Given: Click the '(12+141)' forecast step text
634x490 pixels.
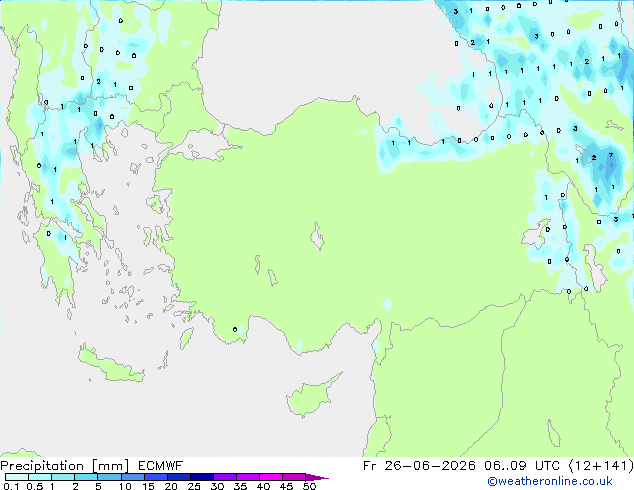Looking at the screenshot, I should [601, 466].
